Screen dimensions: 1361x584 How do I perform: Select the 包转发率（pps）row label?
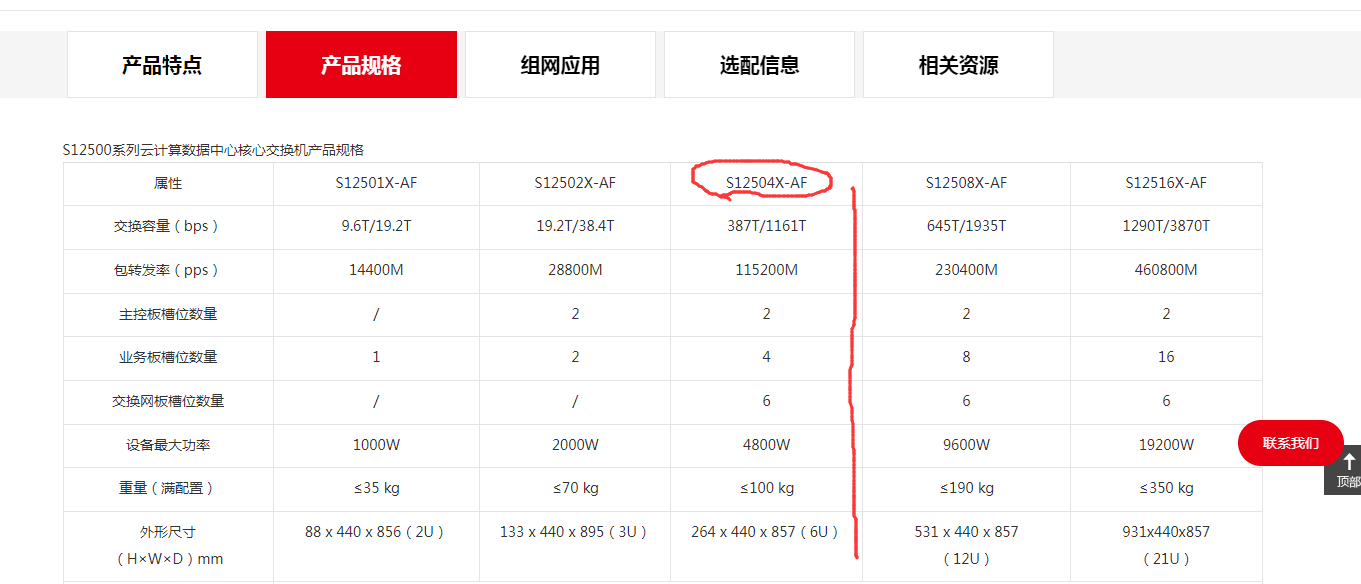pos(166,270)
